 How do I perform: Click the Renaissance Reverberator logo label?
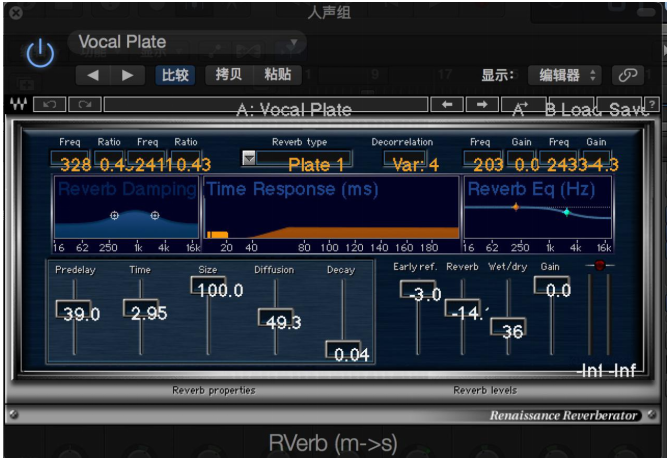point(563,415)
